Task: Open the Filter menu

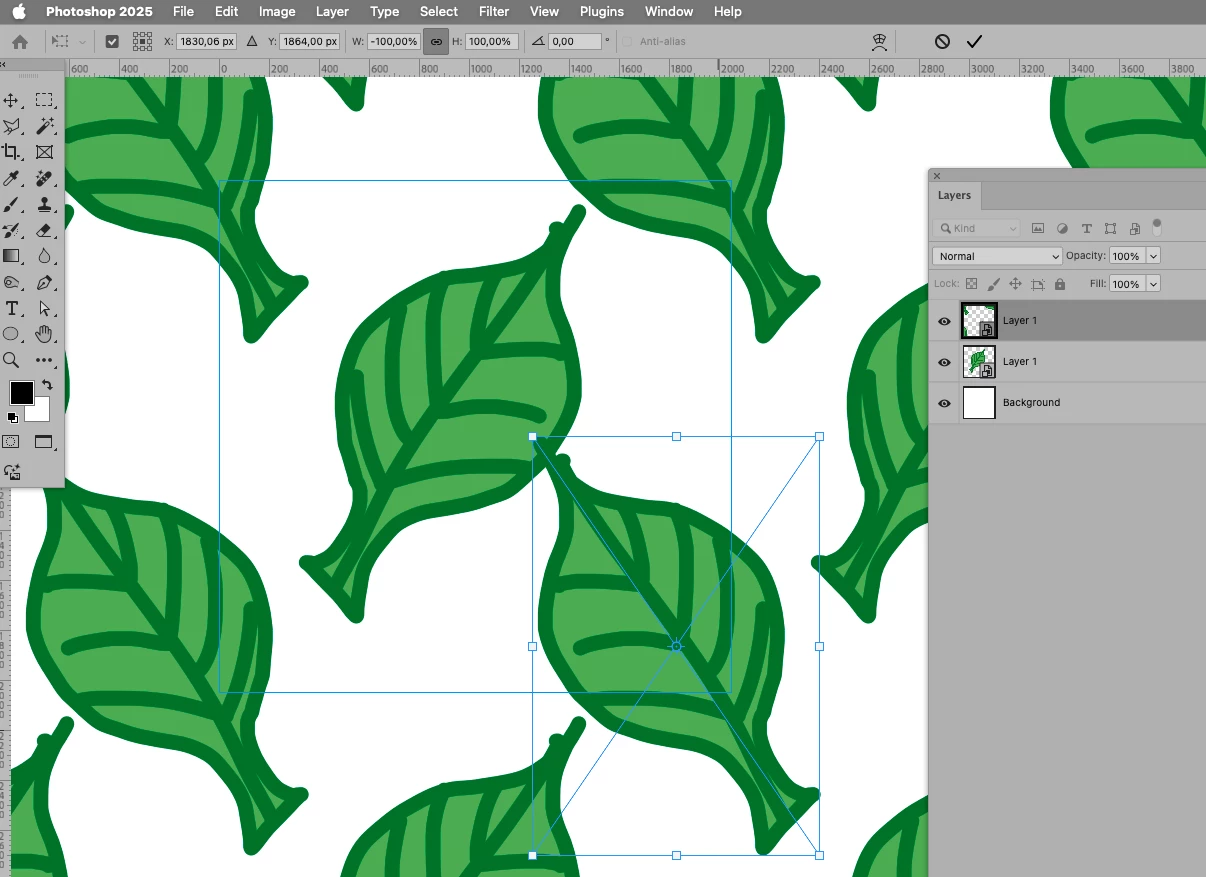Action: pos(494,11)
